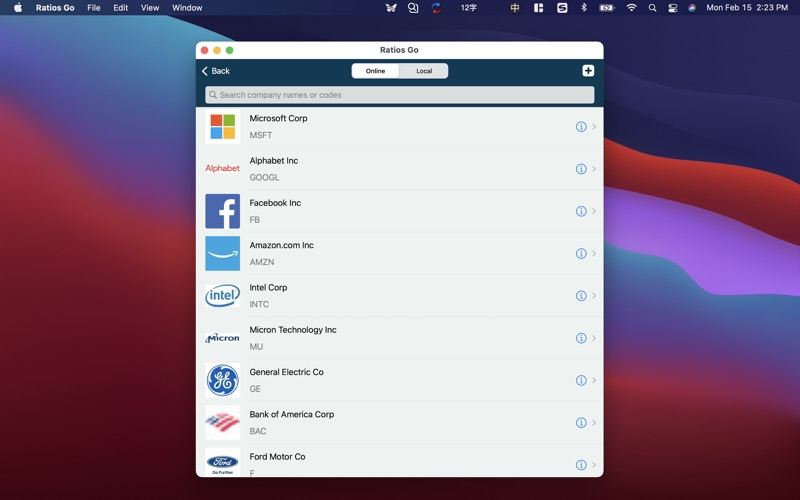Image resolution: width=800 pixels, height=500 pixels.
Task: Click the Alphabet logo thumbnail
Action: (222, 168)
